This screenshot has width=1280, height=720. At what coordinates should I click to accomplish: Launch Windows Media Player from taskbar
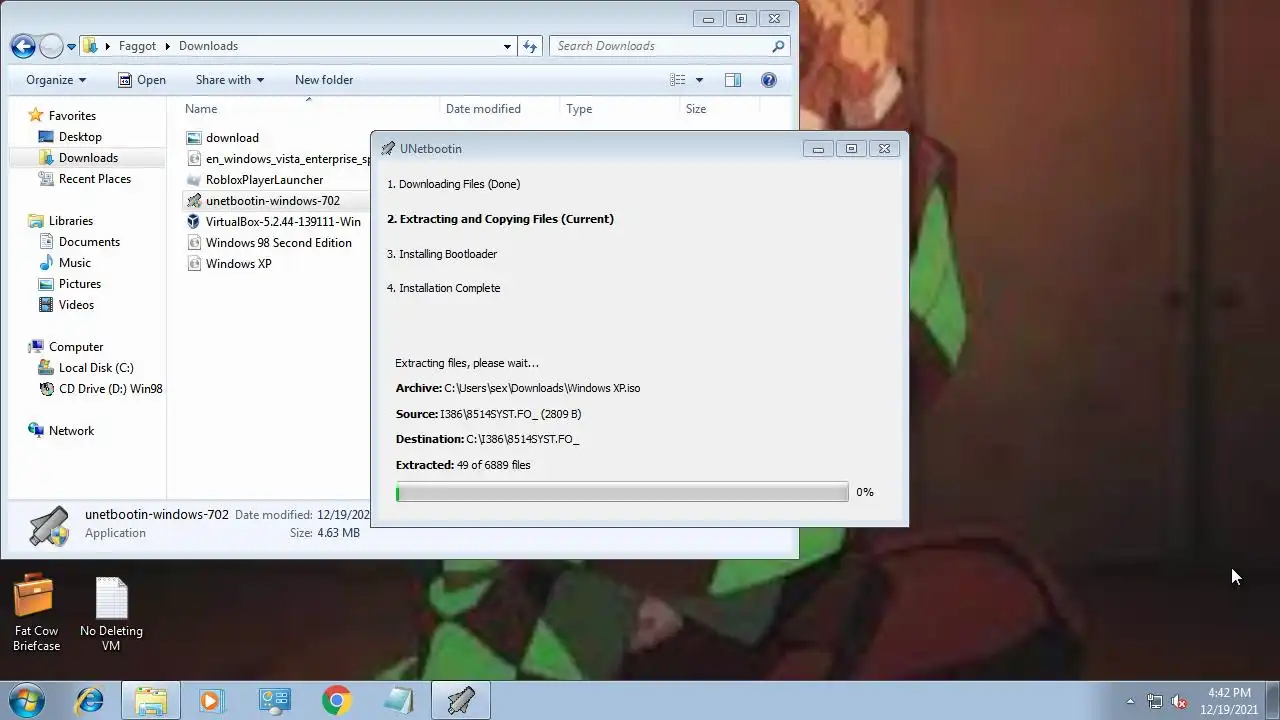tap(211, 701)
